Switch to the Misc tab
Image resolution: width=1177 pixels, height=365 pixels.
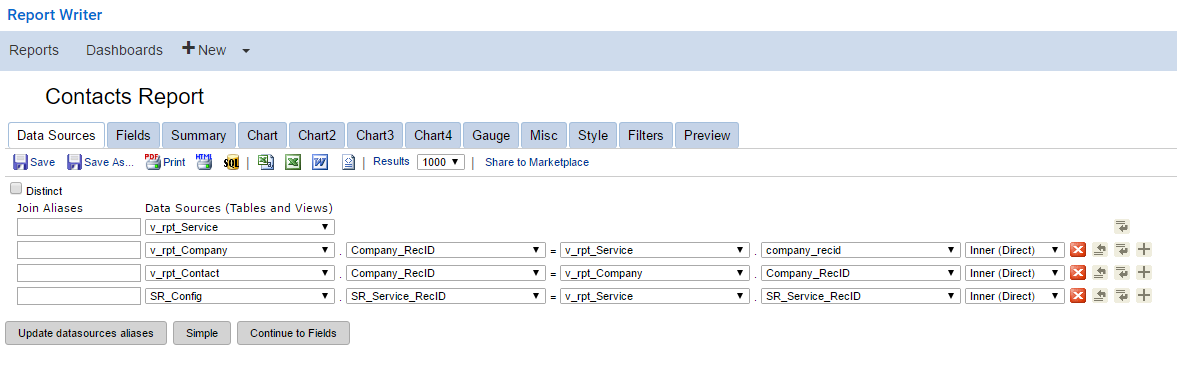[543, 135]
